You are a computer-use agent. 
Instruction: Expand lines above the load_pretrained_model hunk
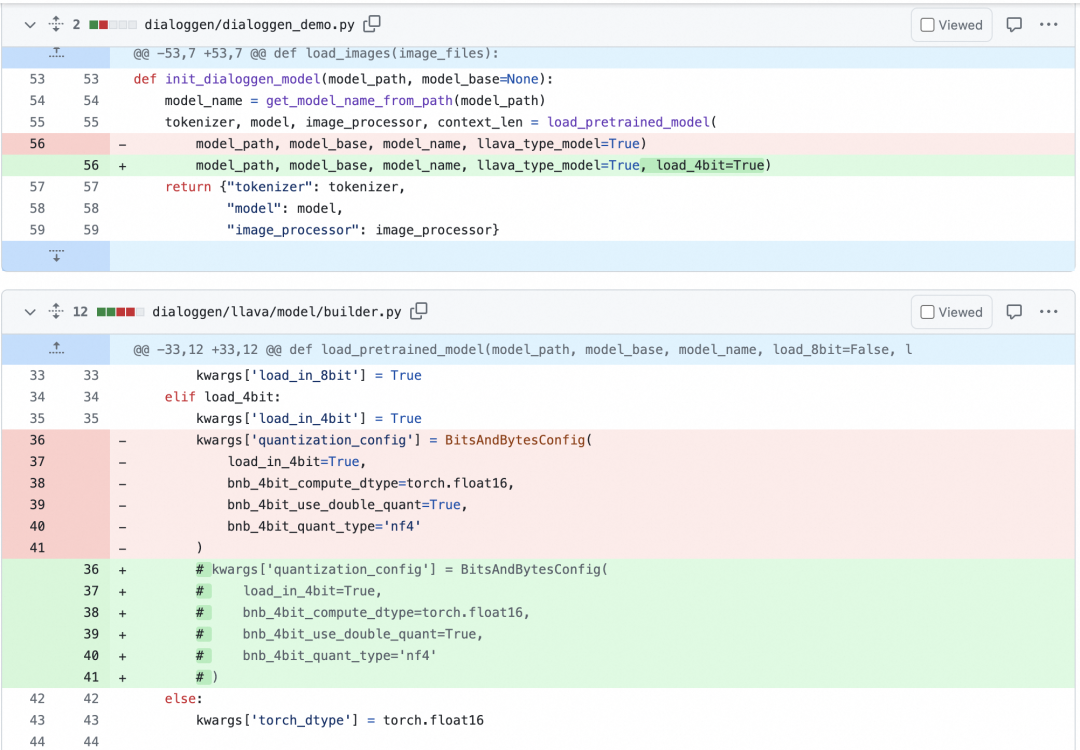coord(56,349)
